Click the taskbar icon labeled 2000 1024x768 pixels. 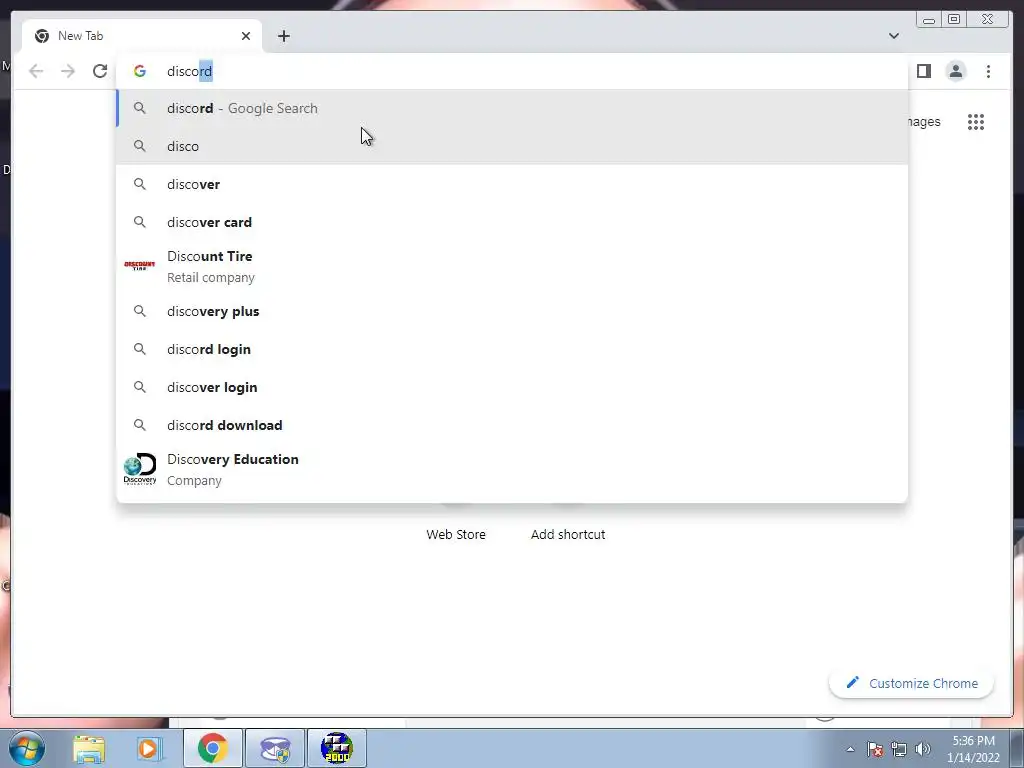click(x=337, y=748)
